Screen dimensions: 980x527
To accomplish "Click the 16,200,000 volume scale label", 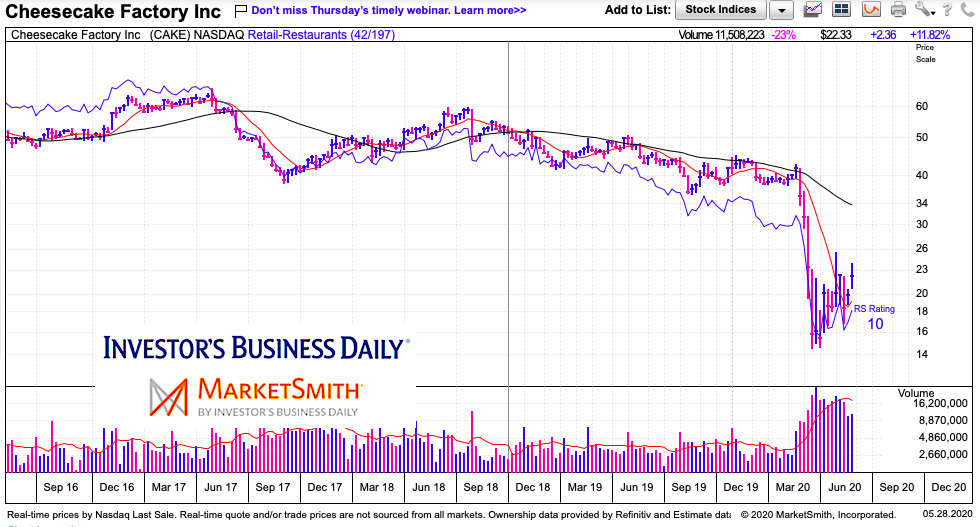I will point(941,404).
